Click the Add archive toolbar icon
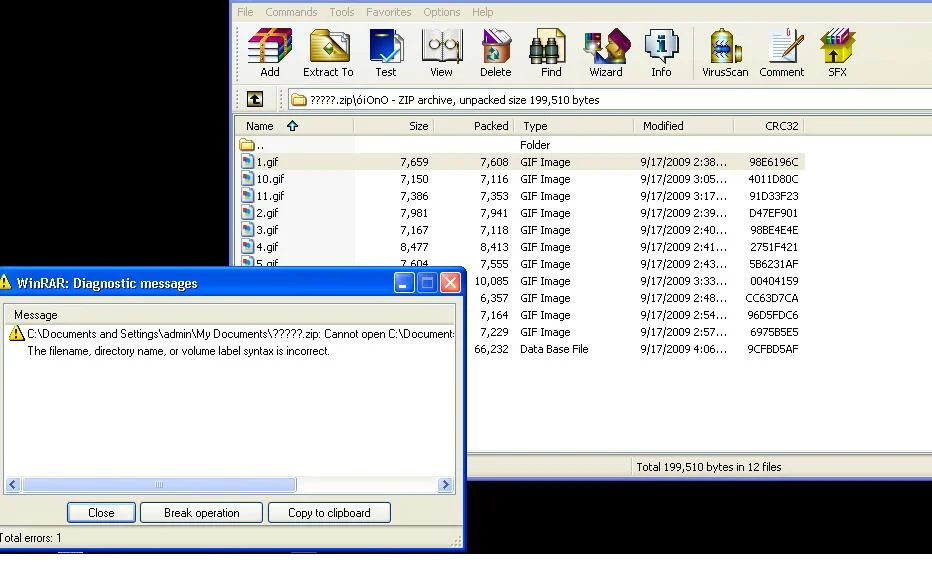 click(269, 52)
